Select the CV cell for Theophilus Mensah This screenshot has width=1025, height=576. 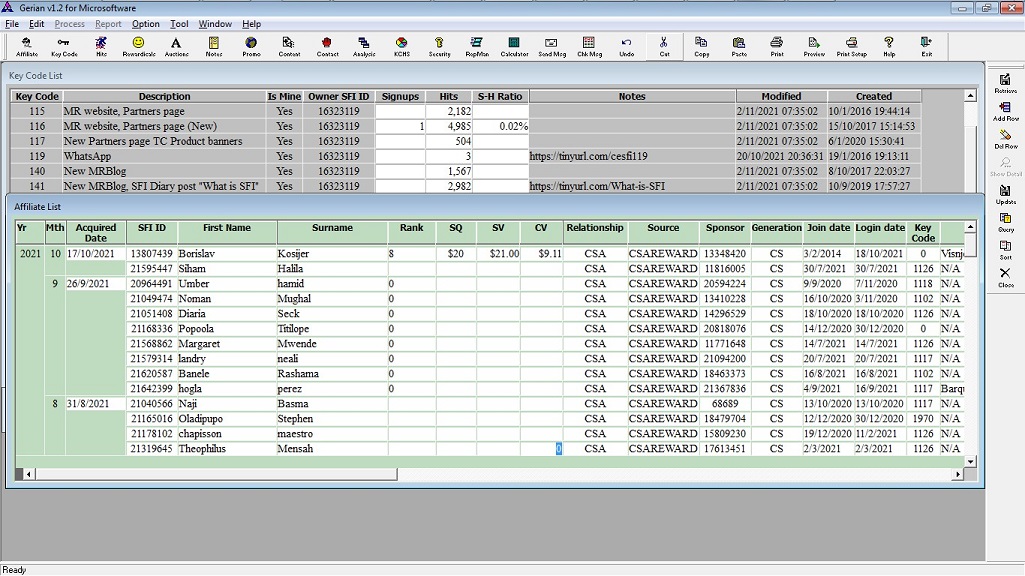point(541,449)
